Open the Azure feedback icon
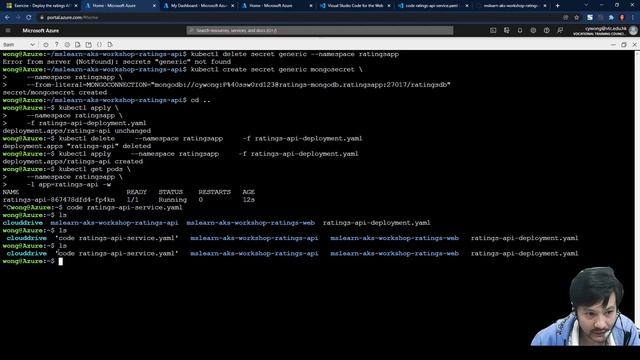640x360 pixels. 560,30
